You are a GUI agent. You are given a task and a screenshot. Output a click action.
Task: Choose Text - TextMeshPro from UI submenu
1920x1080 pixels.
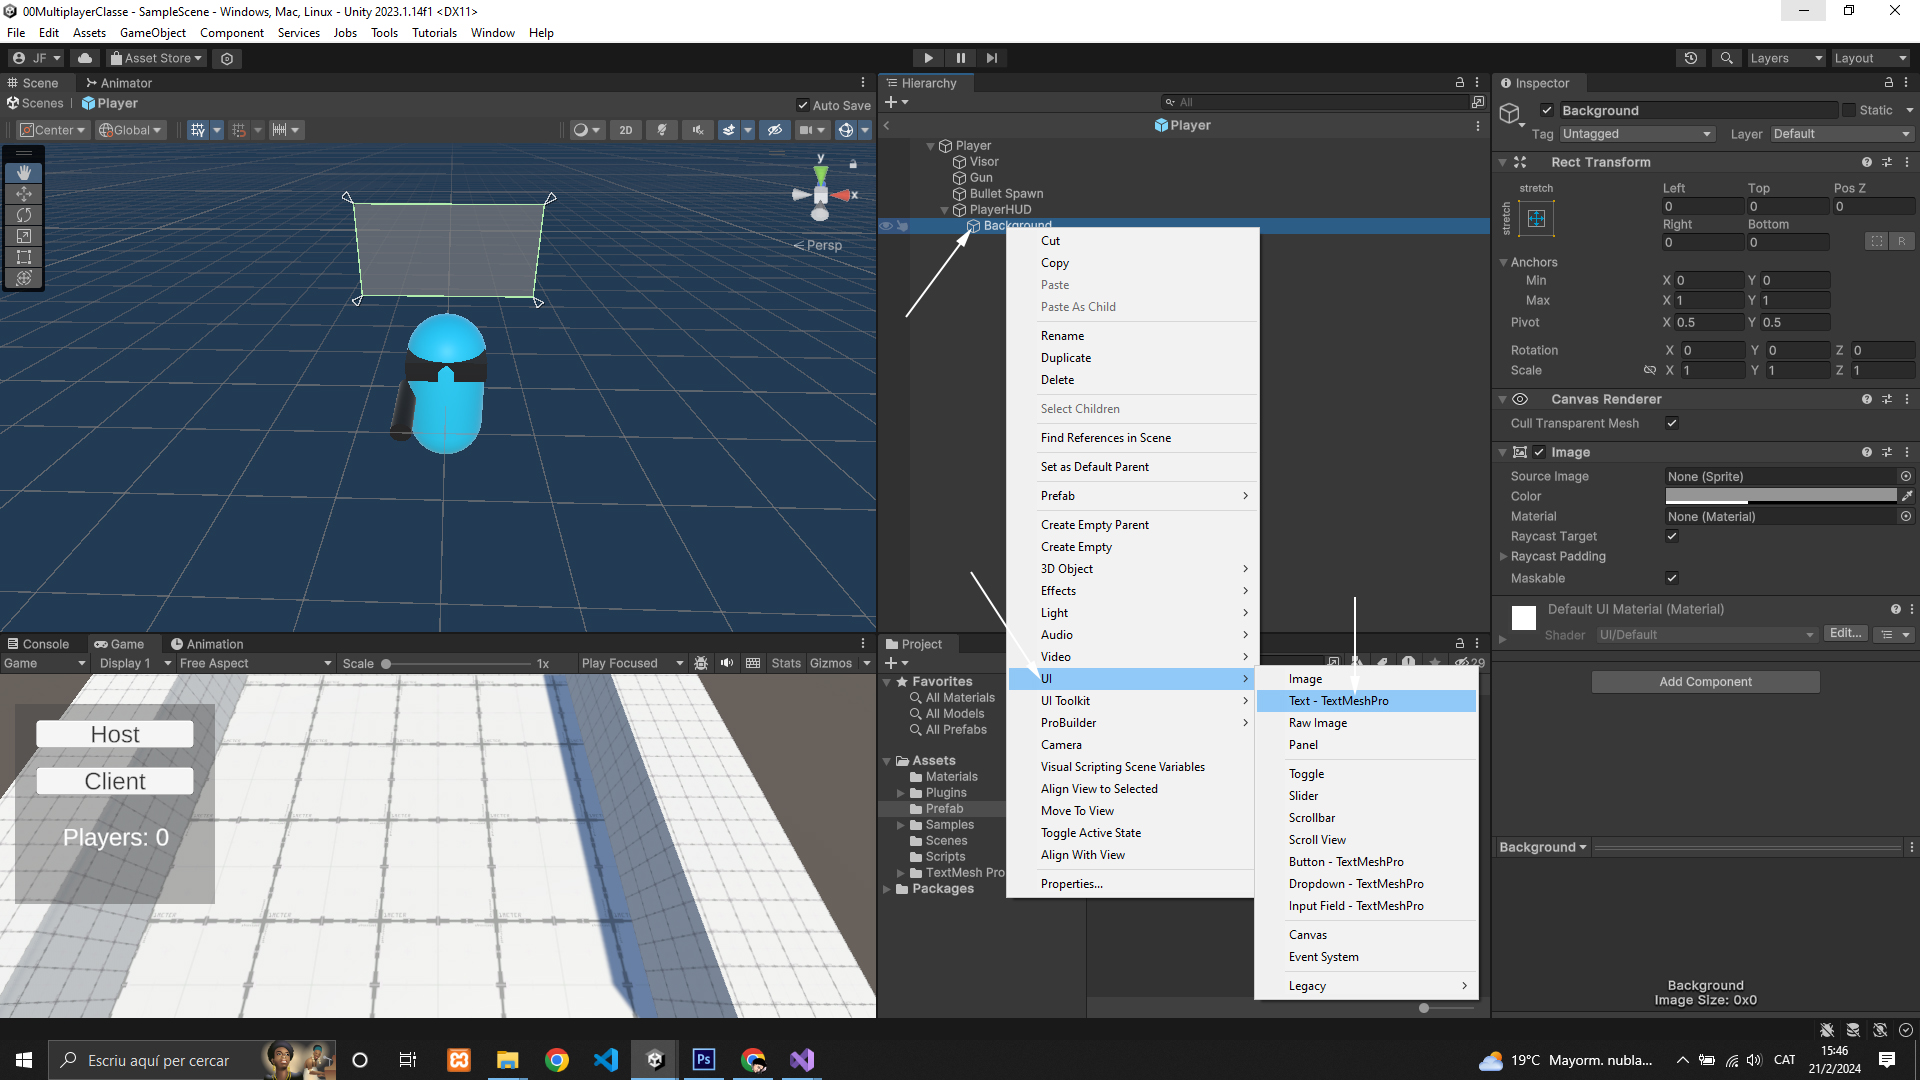click(x=1338, y=701)
